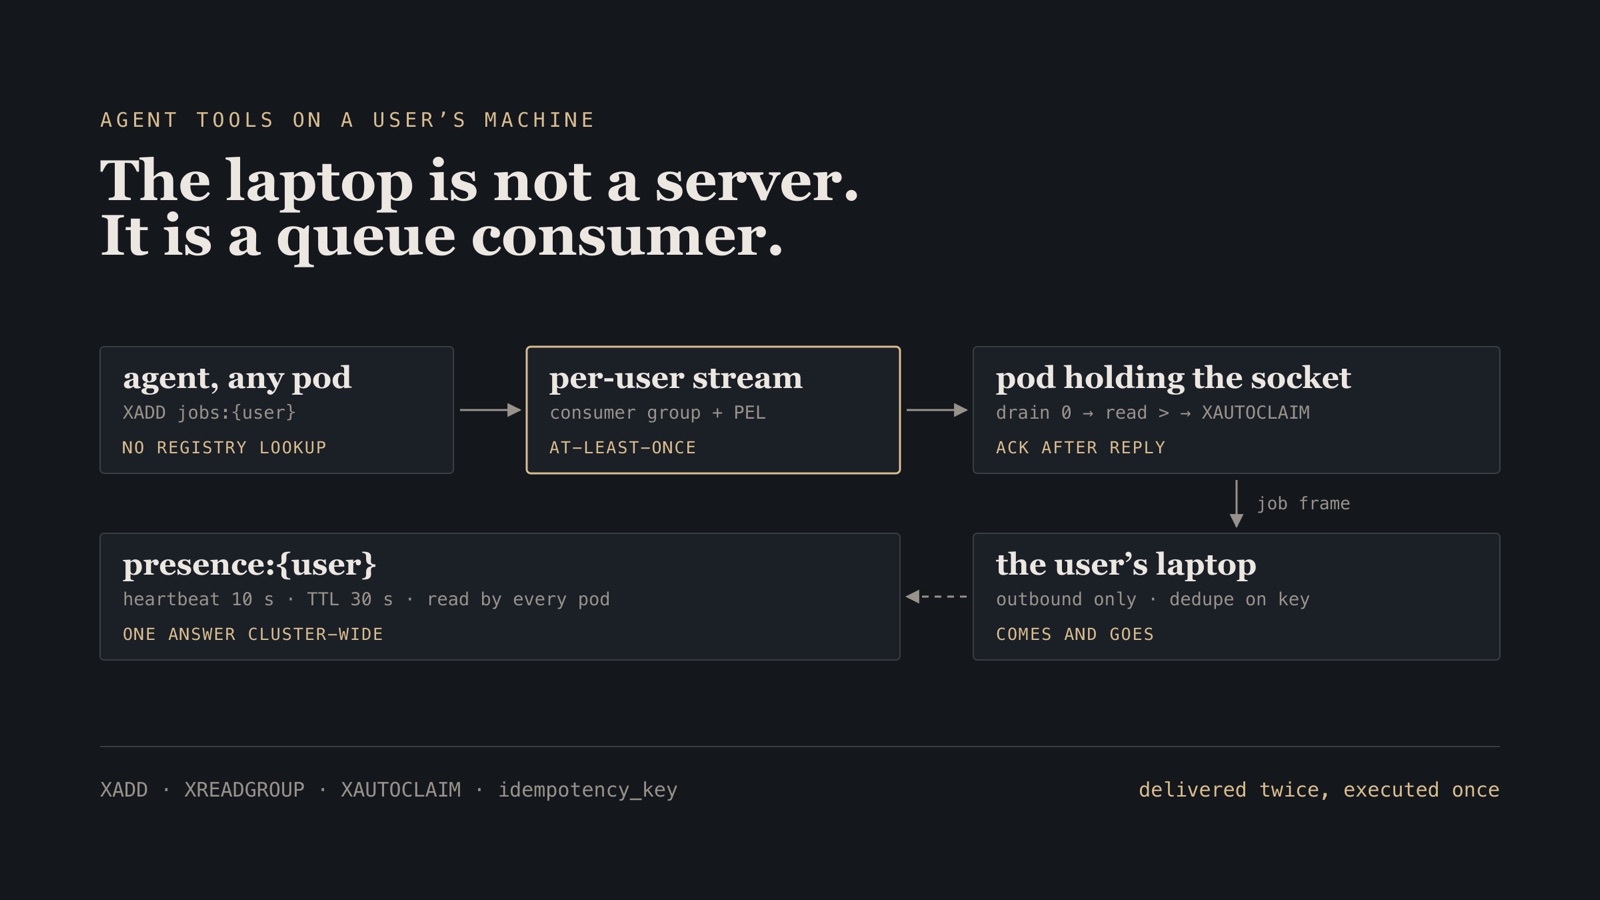Click the 'AT-LEAST-ONCE' label
The height and width of the screenshot is (900, 1600).
pyautogui.click(x=622, y=447)
